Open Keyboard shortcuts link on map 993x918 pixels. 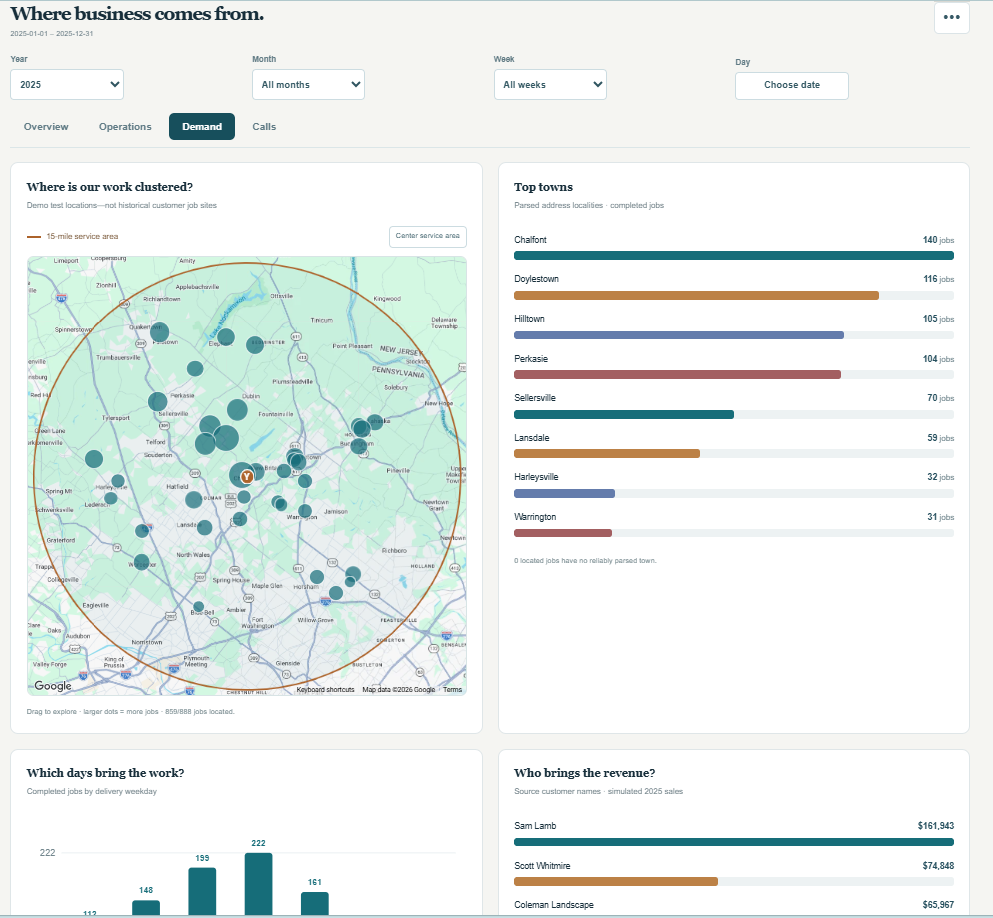326,689
